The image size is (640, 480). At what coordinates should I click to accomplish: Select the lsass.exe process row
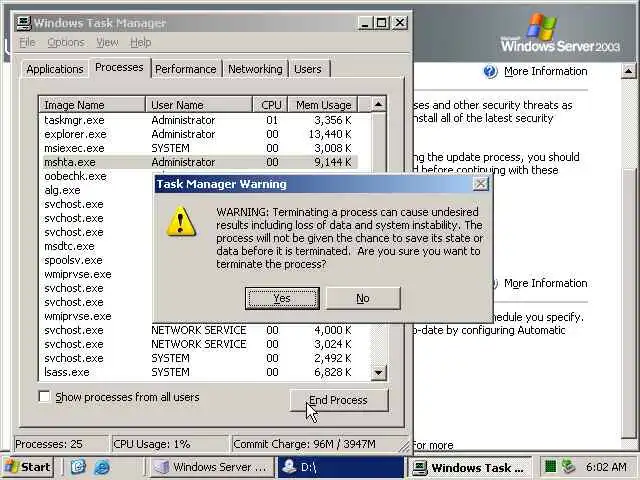click(x=198, y=372)
